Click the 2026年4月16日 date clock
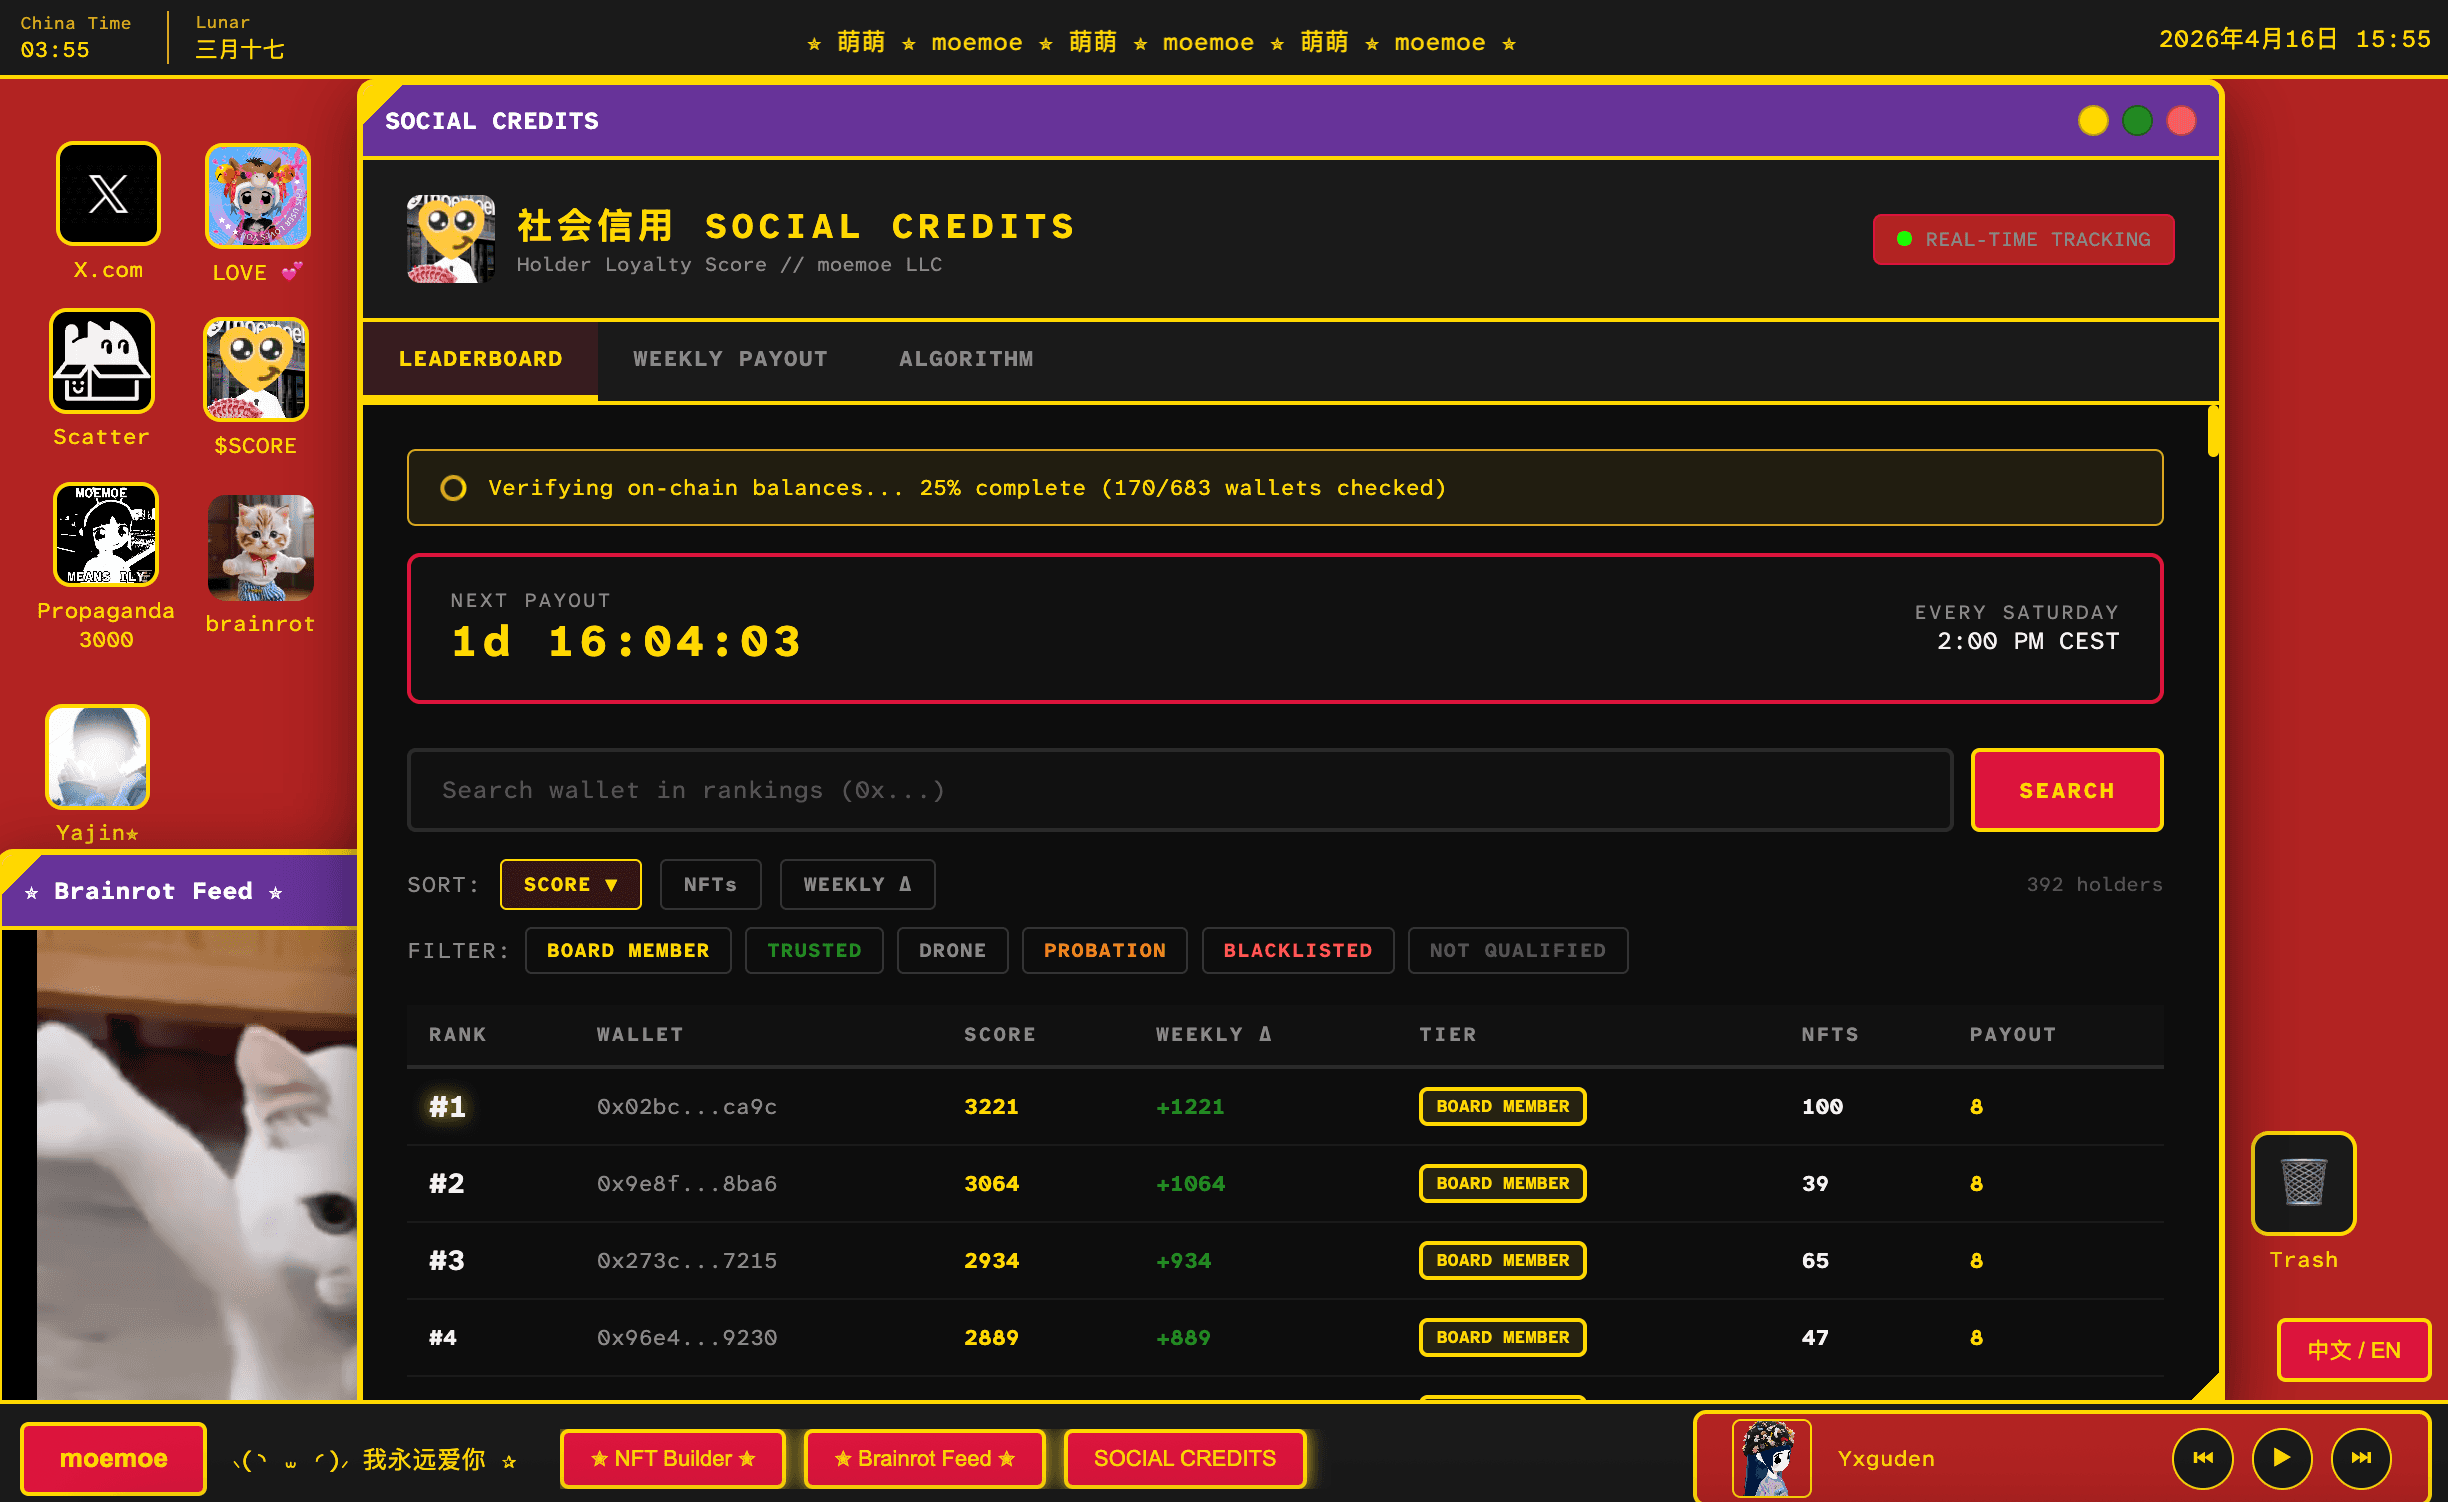 (2294, 39)
